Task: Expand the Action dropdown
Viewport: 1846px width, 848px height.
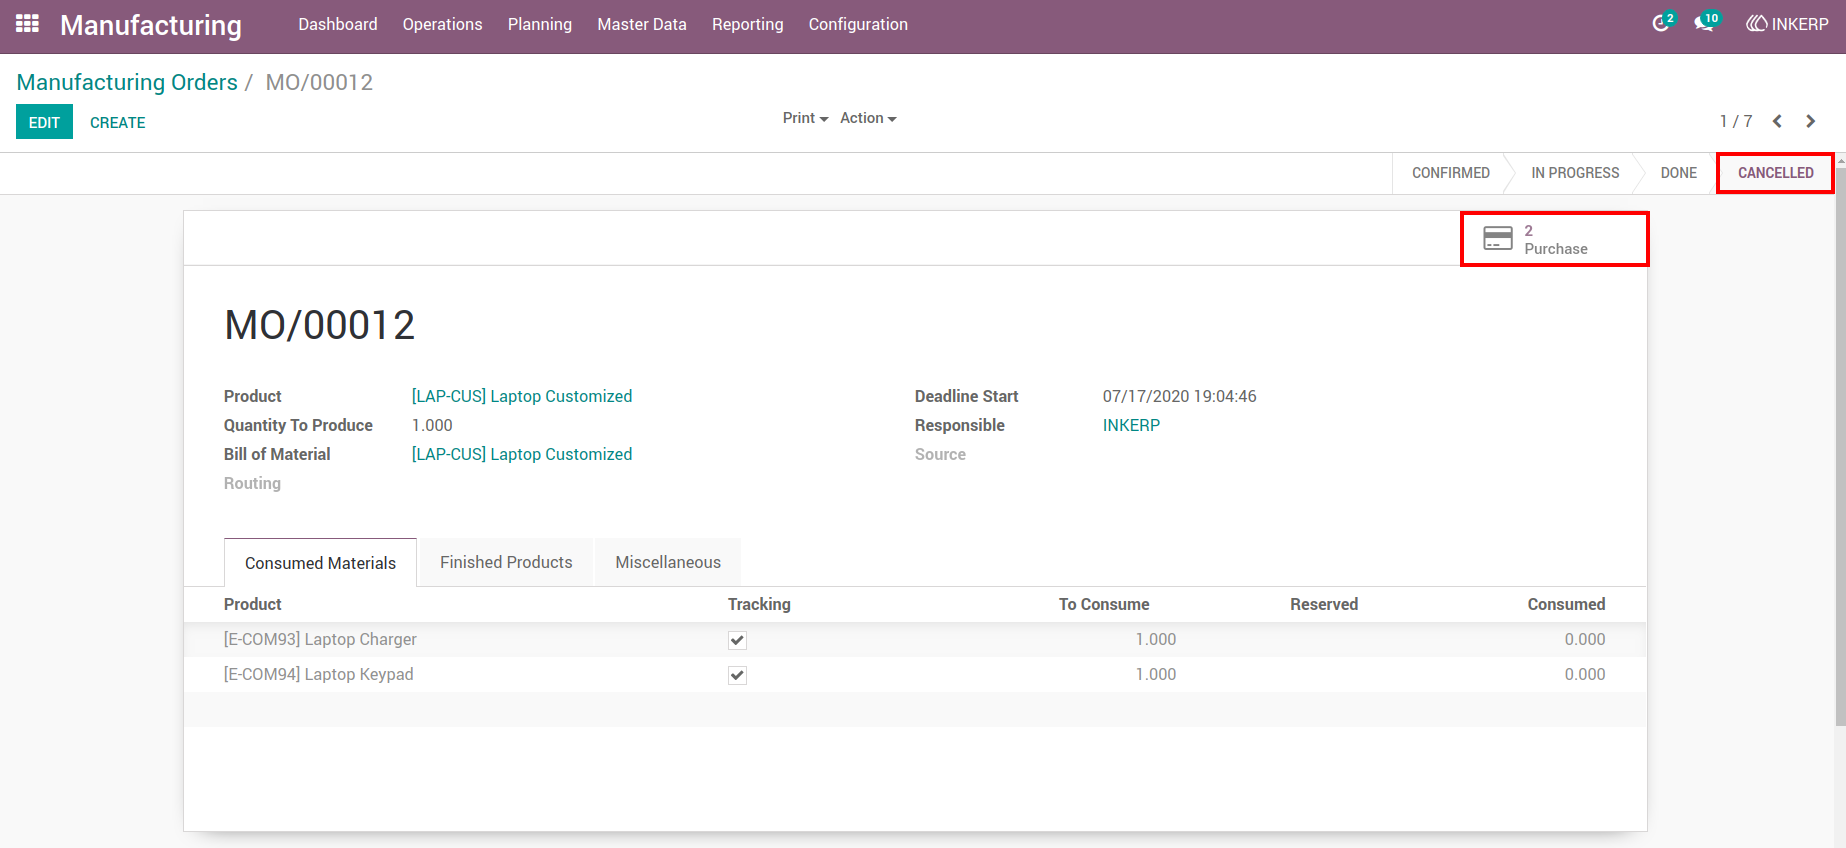Action: point(868,118)
